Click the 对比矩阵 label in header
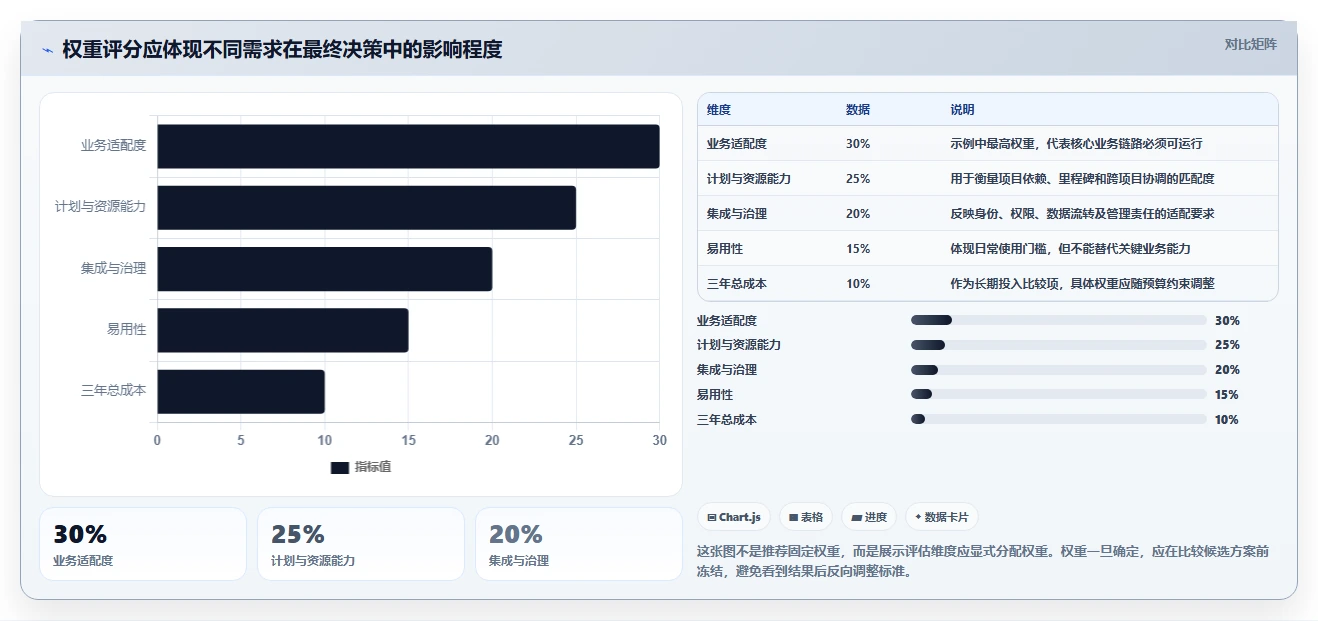The image size is (1318, 621). pos(1250,44)
